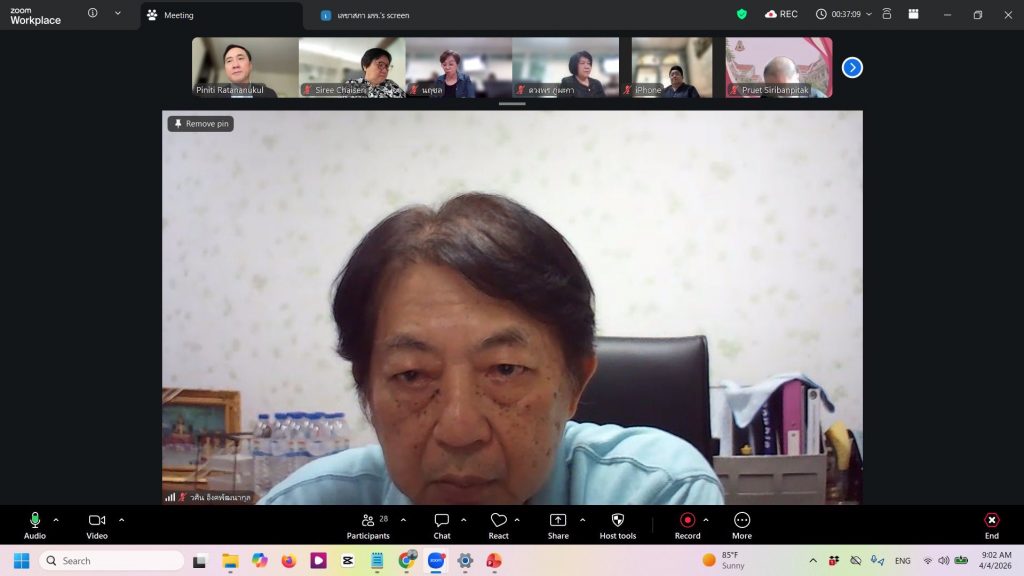Image resolution: width=1024 pixels, height=576 pixels.
Task: Expand the Share options arrow
Action: (583, 520)
